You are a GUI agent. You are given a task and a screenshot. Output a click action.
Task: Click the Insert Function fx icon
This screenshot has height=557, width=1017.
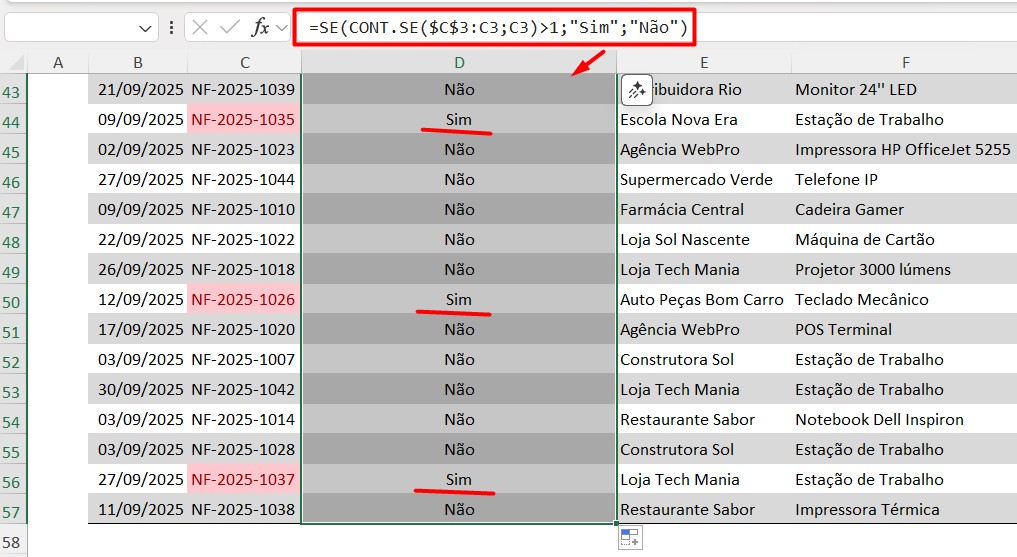(x=260, y=28)
